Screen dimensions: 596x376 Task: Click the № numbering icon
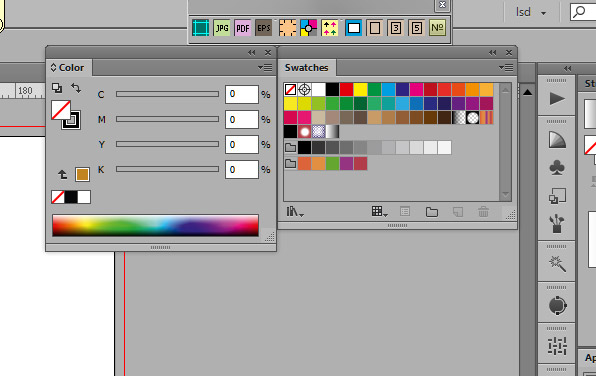(x=437, y=28)
